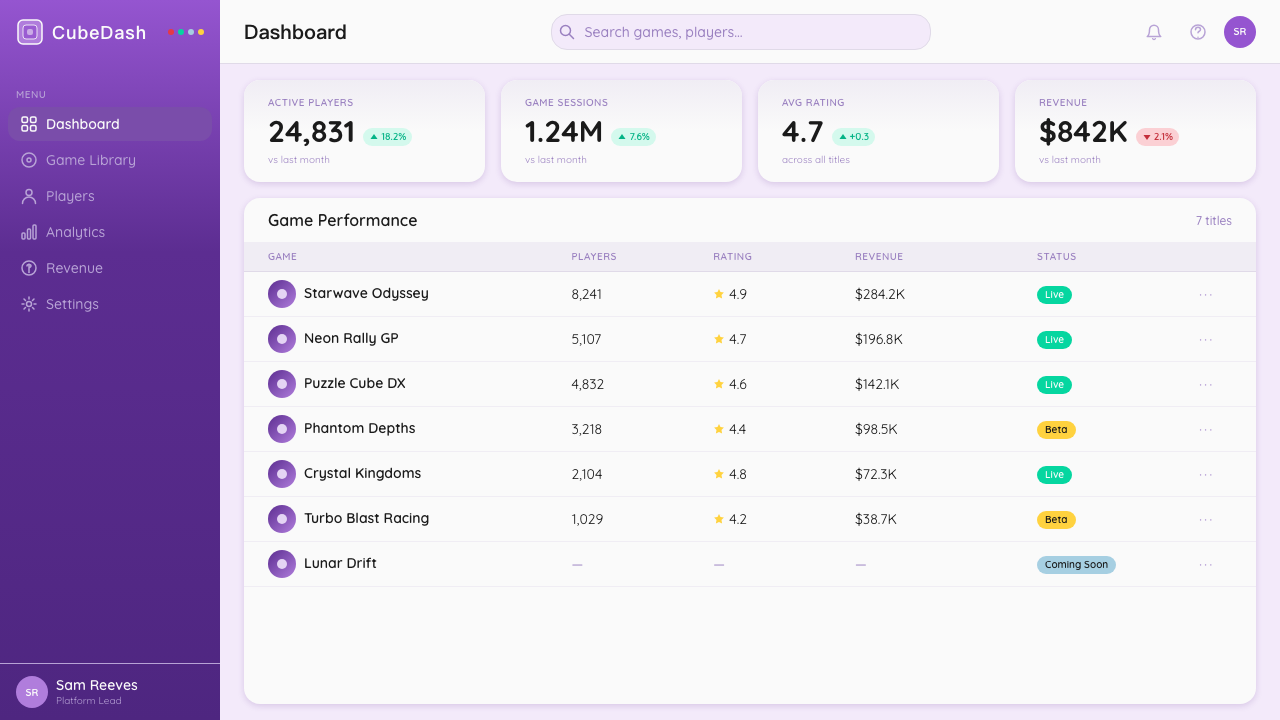
Task: Sort by the Revenue column header
Action: [879, 257]
